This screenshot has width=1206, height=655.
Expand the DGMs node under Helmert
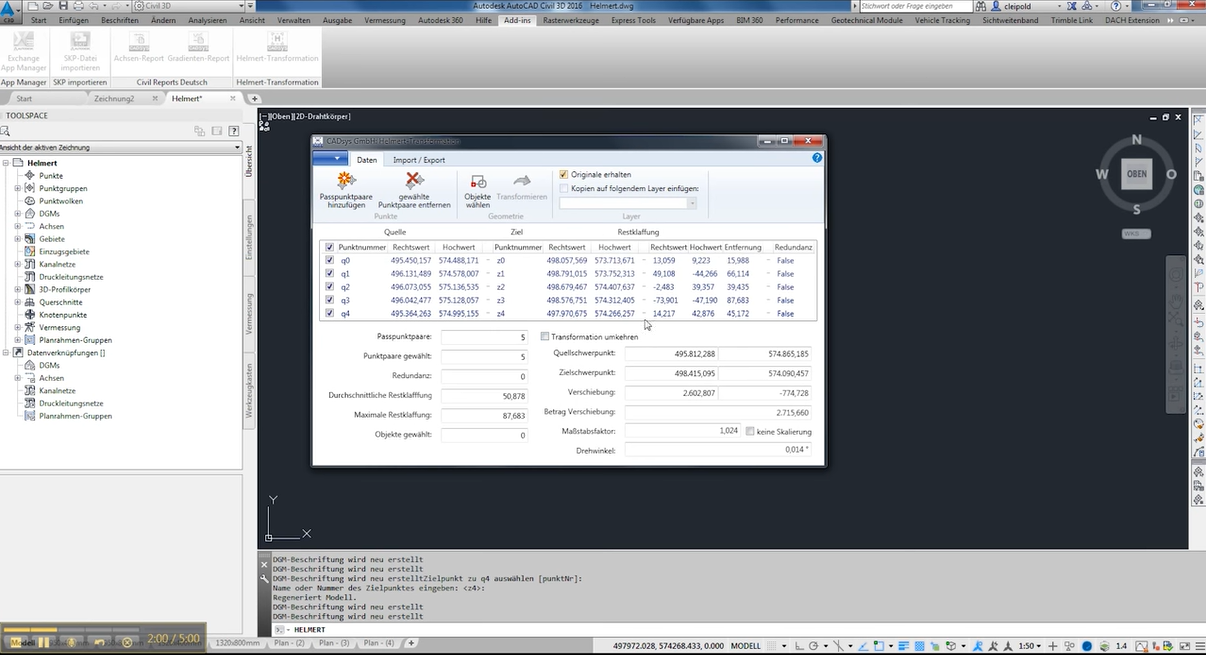pyautogui.click(x=17, y=214)
